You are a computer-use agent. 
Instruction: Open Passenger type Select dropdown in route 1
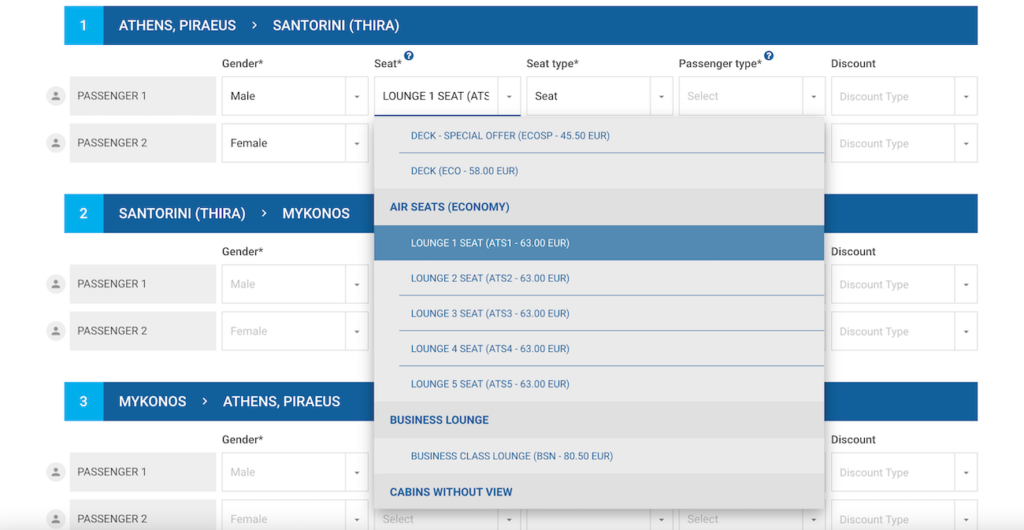pyautogui.click(x=752, y=96)
